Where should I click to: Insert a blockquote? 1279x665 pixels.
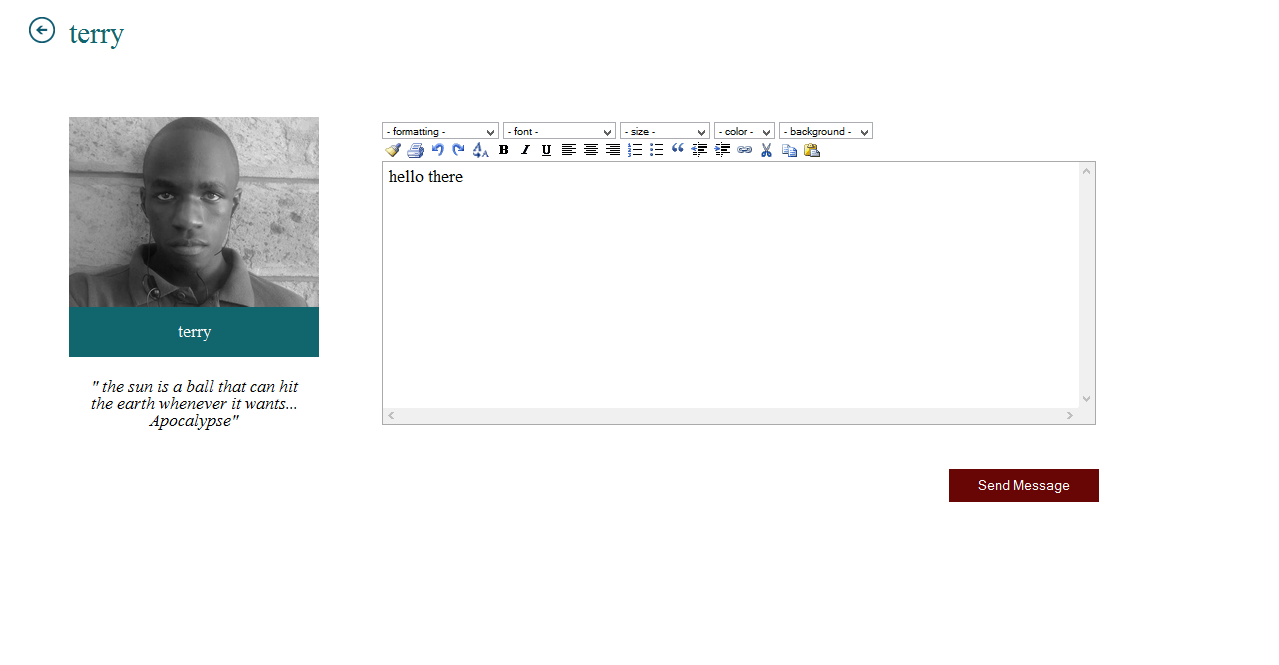[678, 149]
